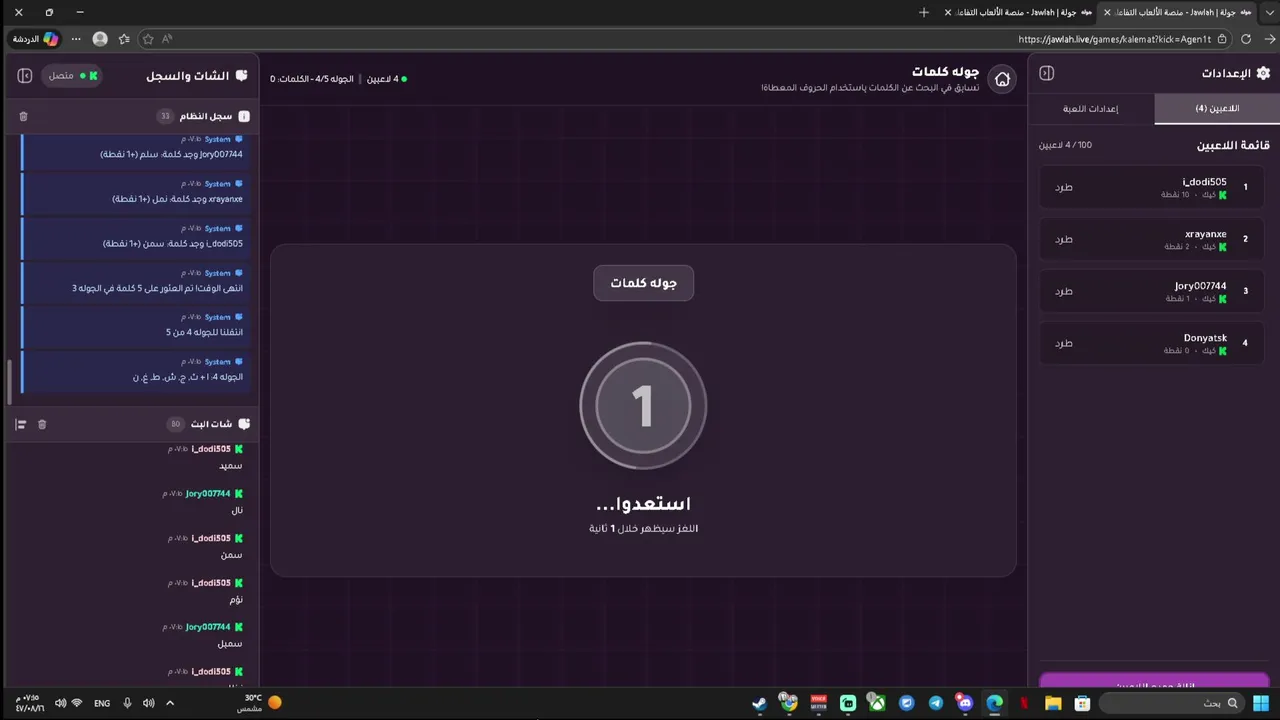Open Steam from the taskbar
The width and height of the screenshot is (1280, 720).
tap(760, 703)
